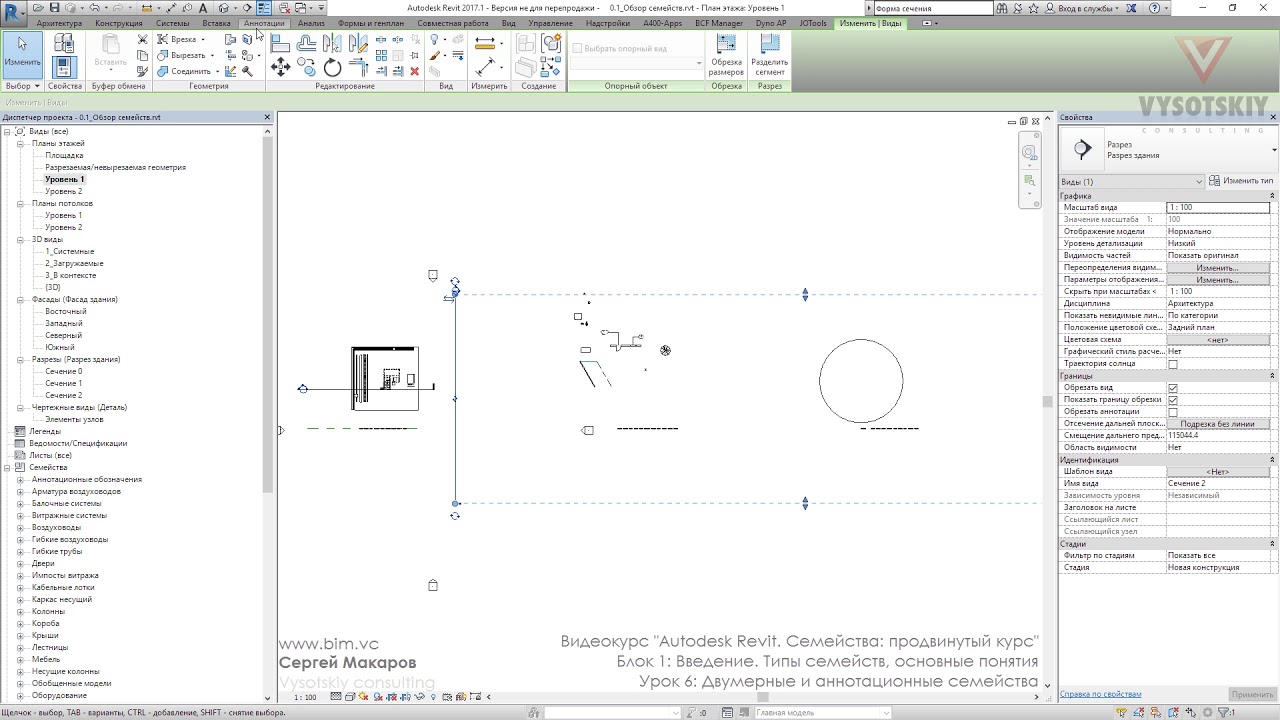Click Изменить... for Переопределения видимости

coord(1217,268)
